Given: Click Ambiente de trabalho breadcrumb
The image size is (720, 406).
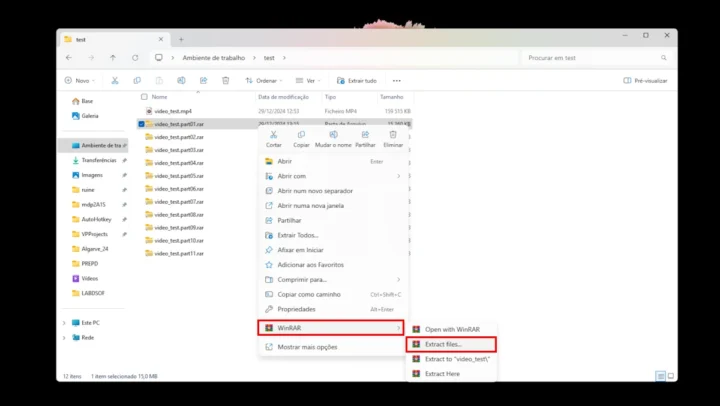Looking at the screenshot, I should [x=214, y=58].
